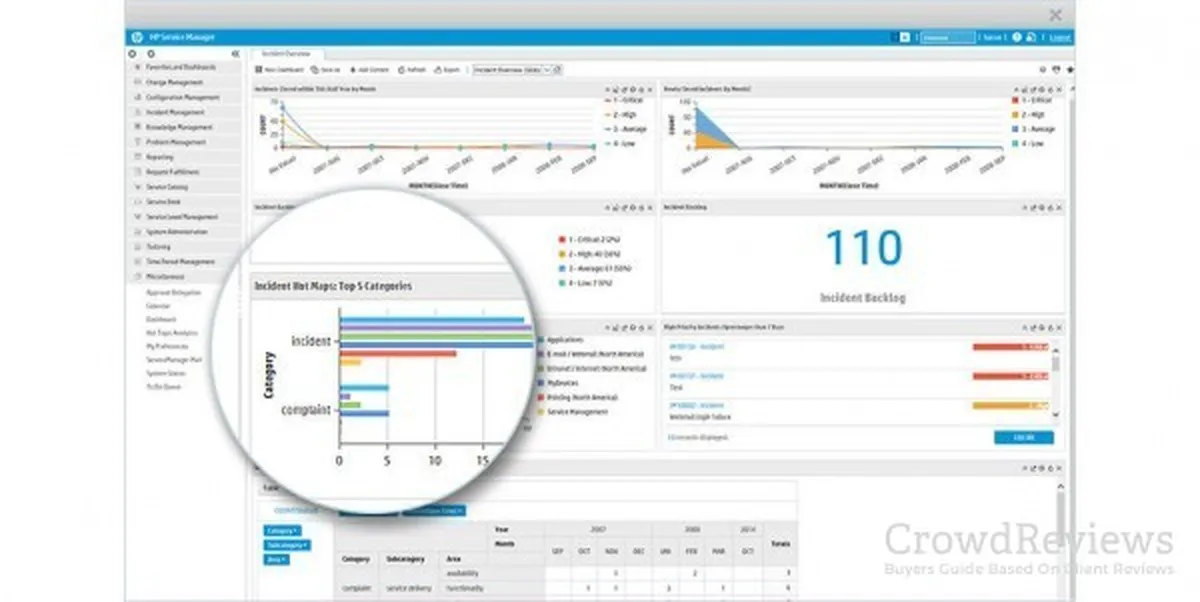This screenshot has width=1200, height=602.
Task: Open the Area filter dropdown in the pivot table
Action: pyautogui.click(x=277, y=559)
